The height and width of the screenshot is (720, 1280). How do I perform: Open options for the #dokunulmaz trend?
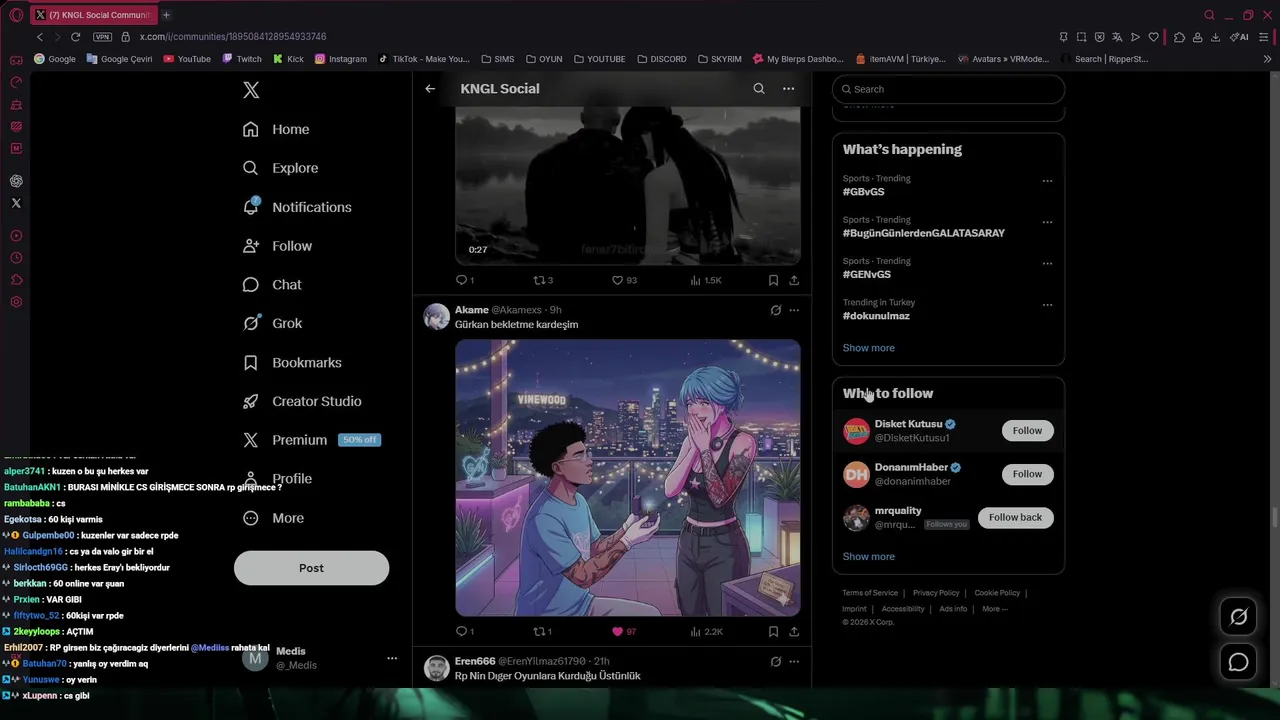tap(1047, 305)
